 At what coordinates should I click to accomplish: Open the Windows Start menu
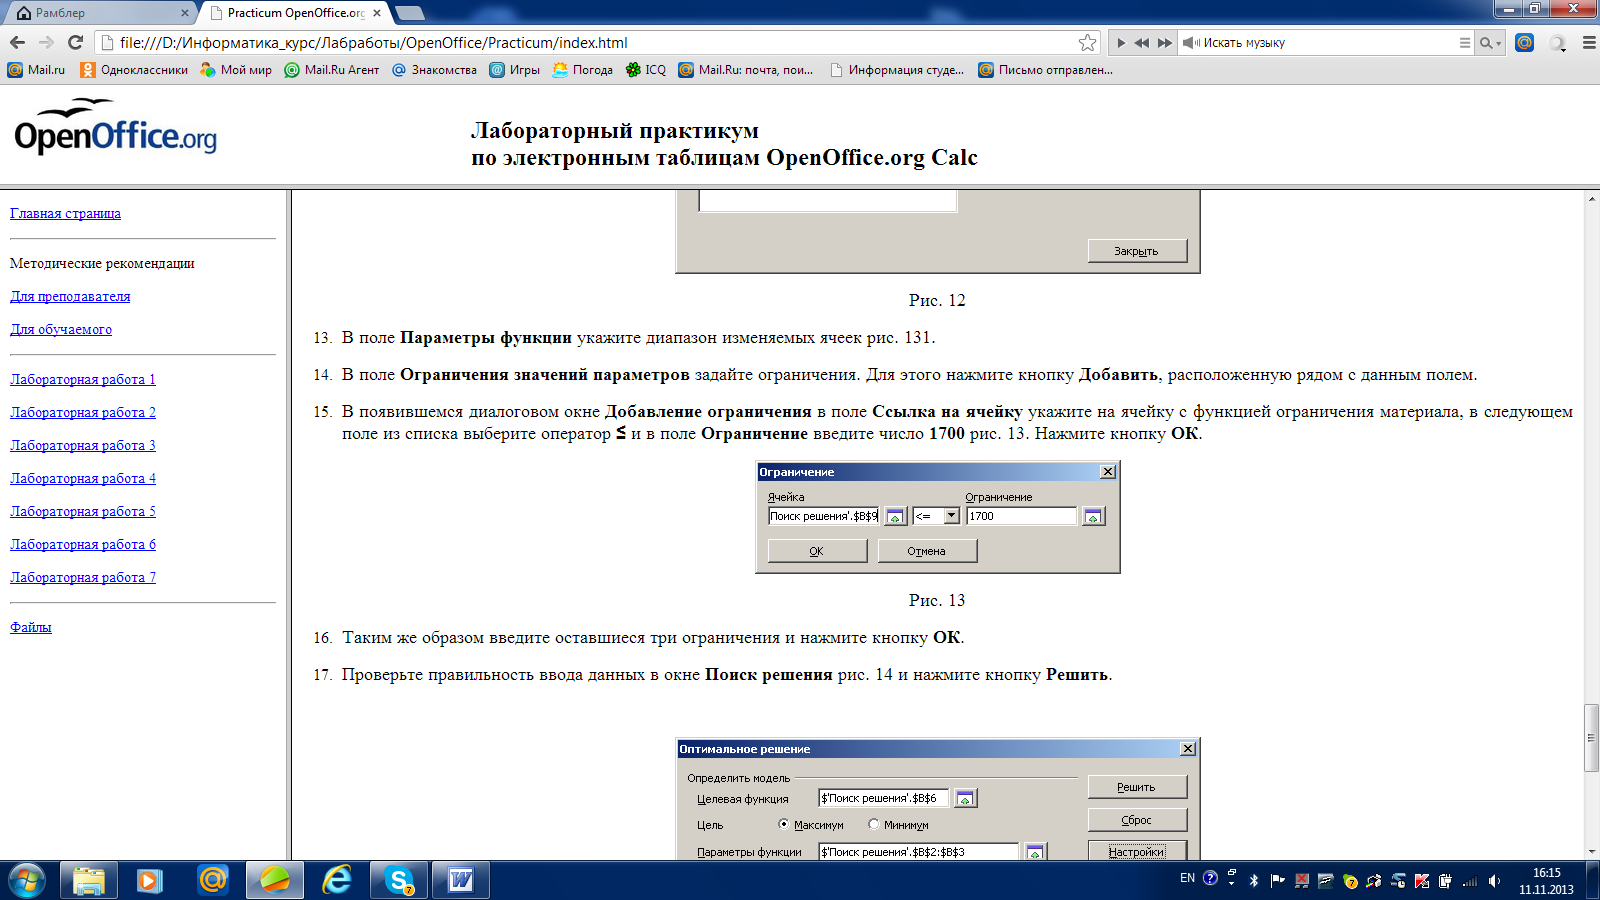point(25,880)
